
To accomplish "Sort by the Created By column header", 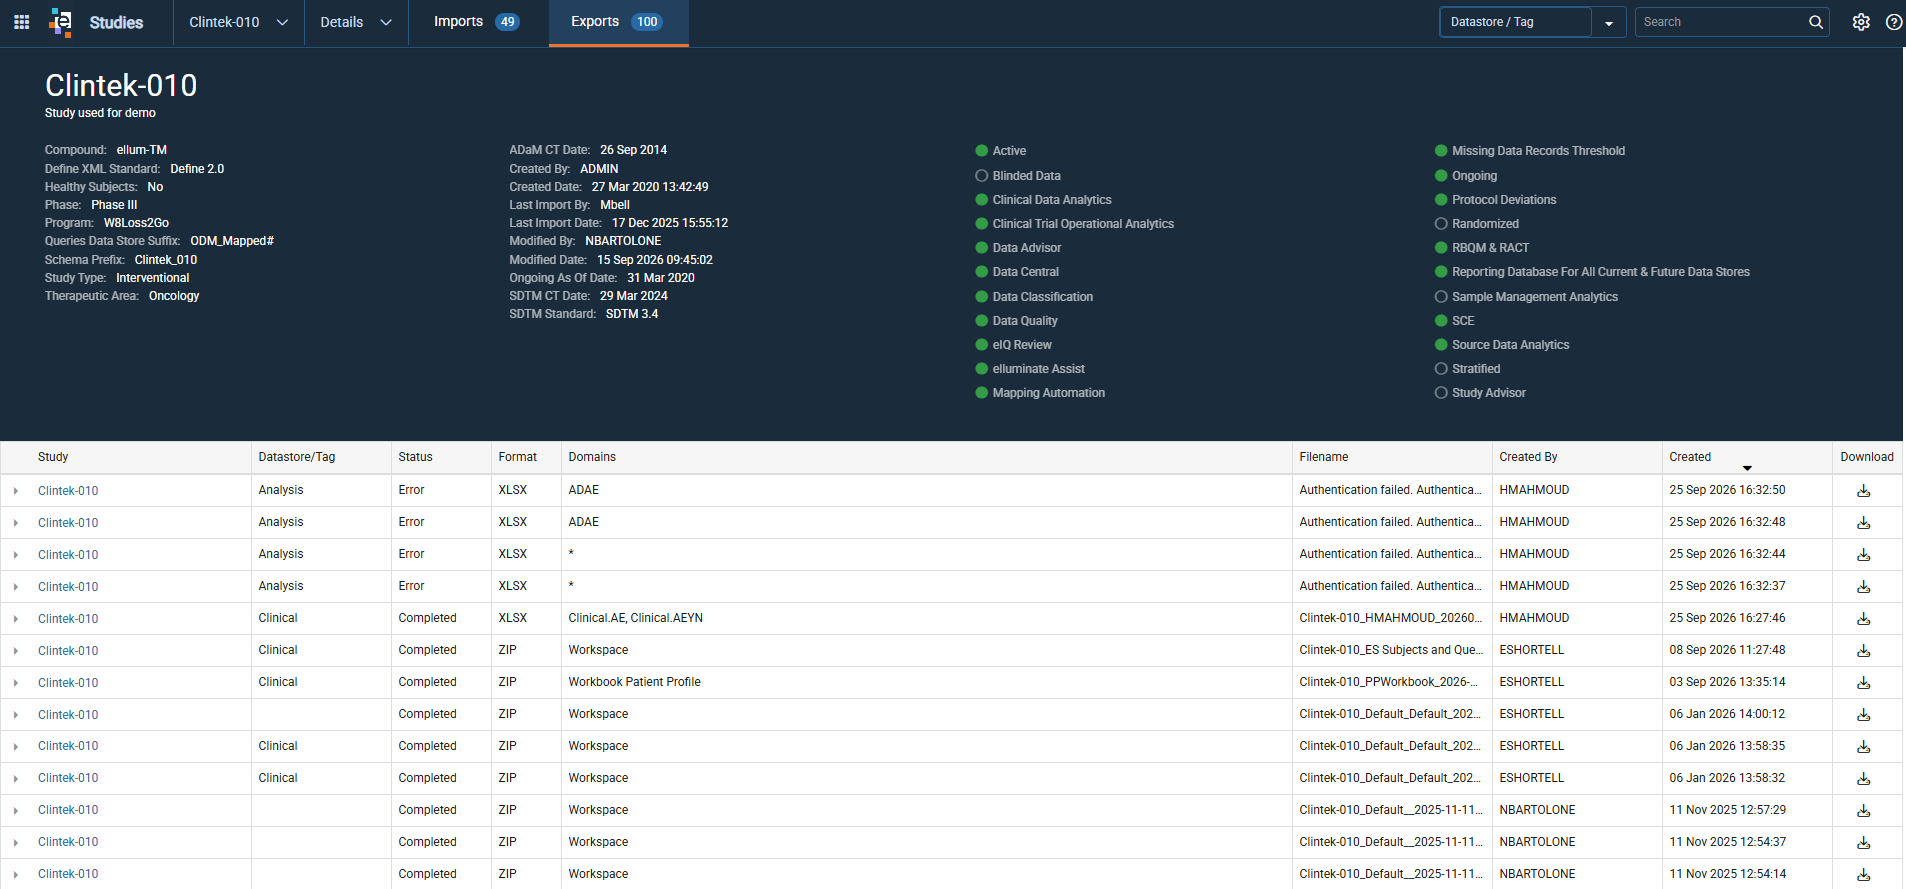I will click(1528, 457).
